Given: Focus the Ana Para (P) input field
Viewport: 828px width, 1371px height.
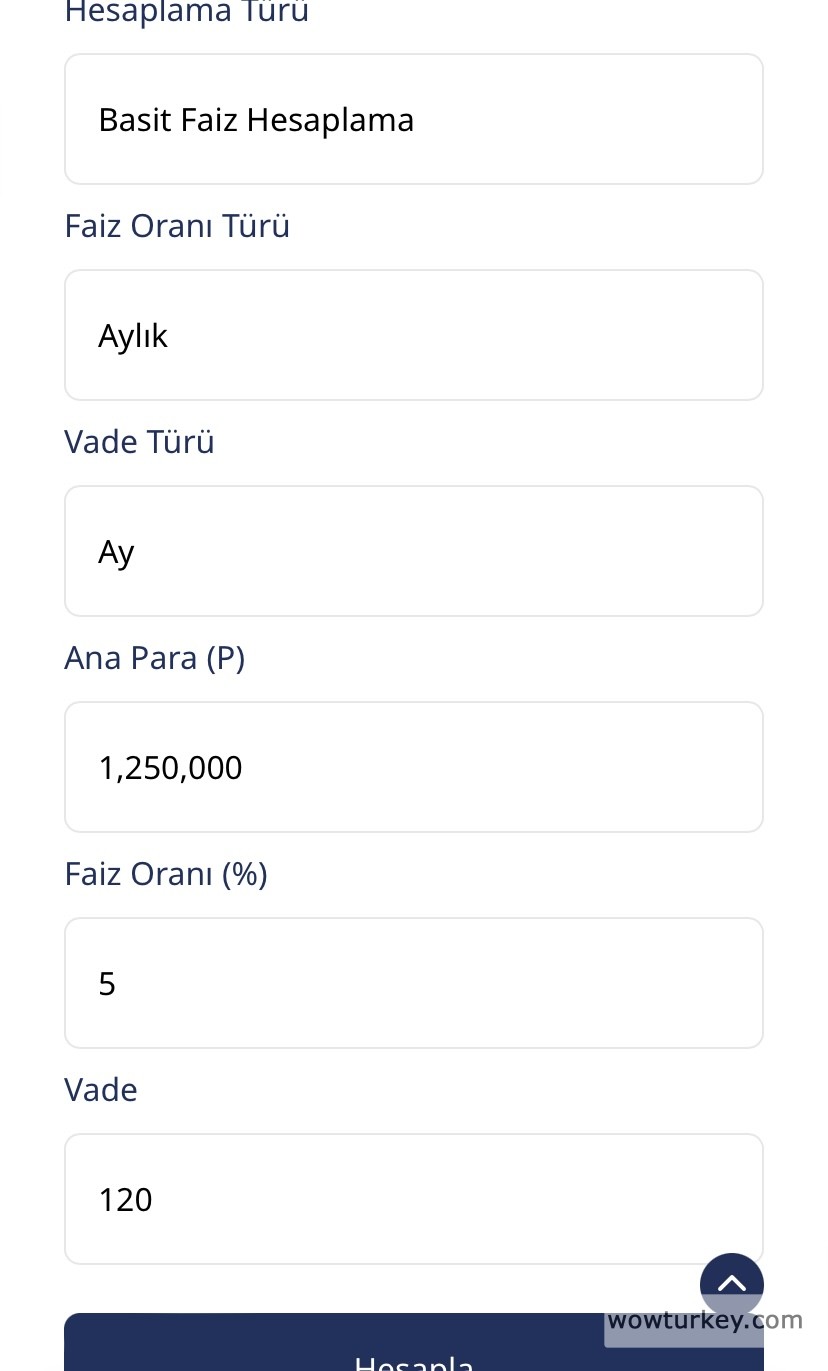Looking at the screenshot, I should 413,768.
